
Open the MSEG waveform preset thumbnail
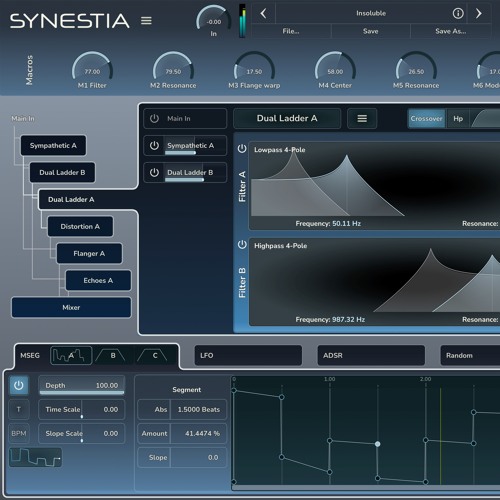35,457
